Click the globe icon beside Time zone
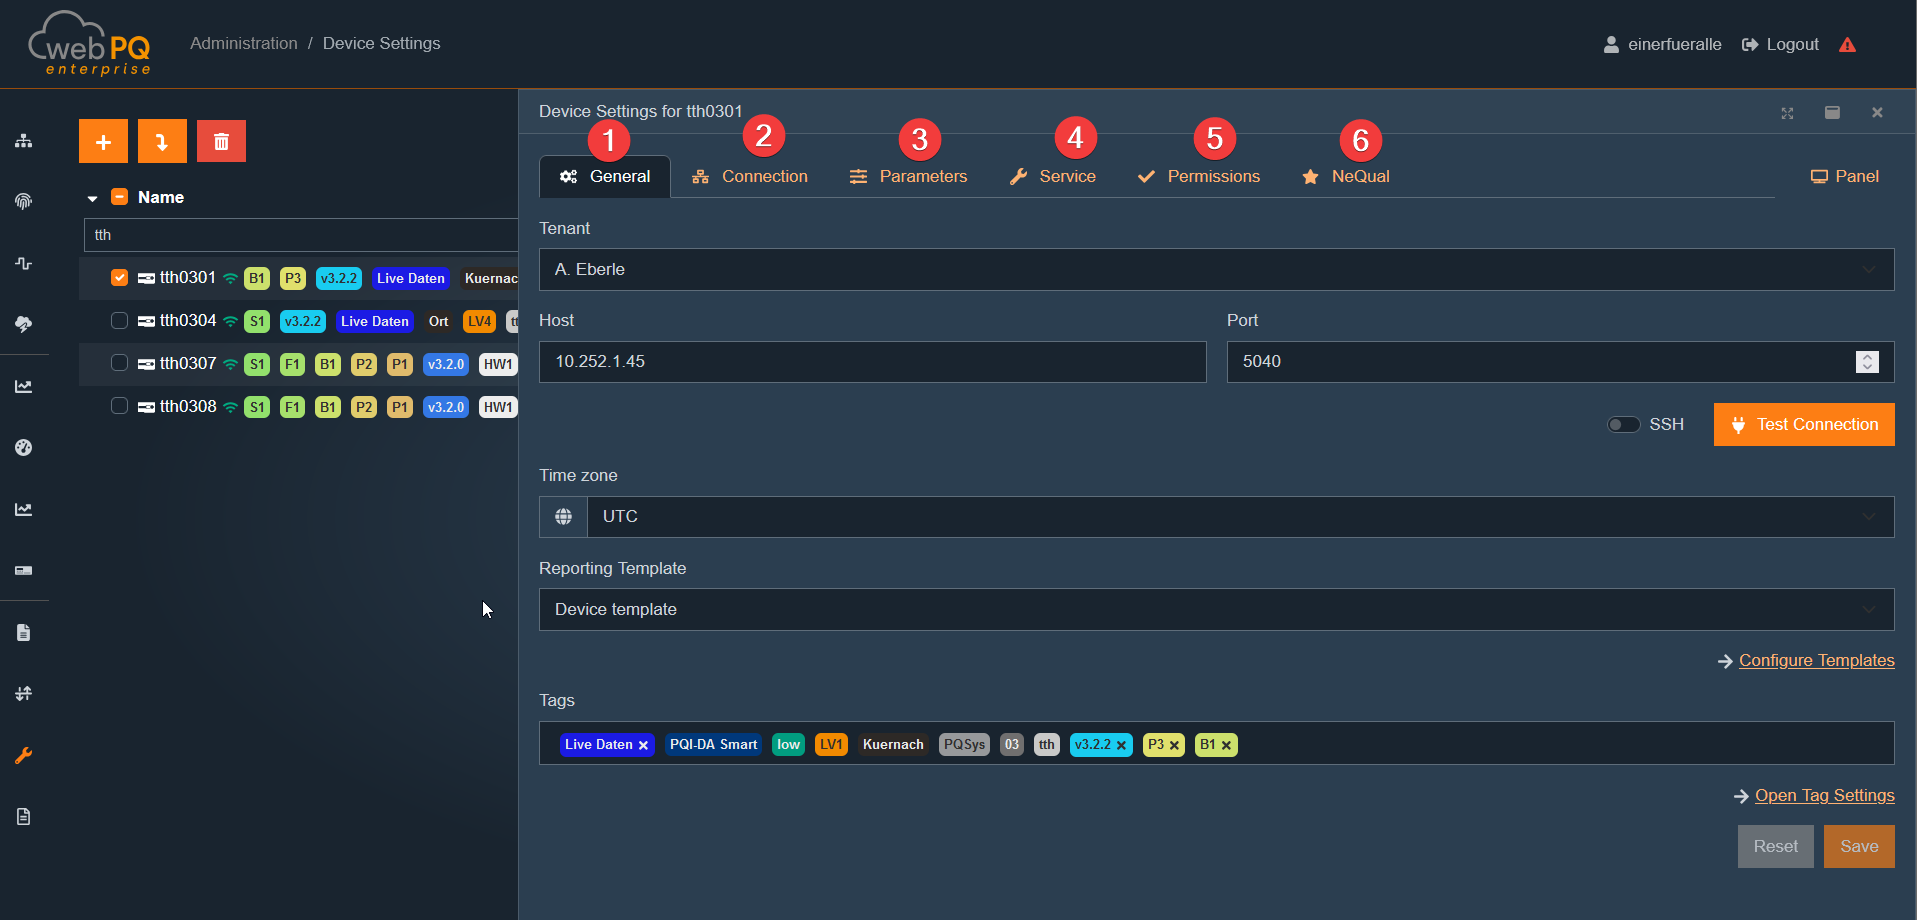Image resolution: width=1917 pixels, height=920 pixels. (x=563, y=517)
